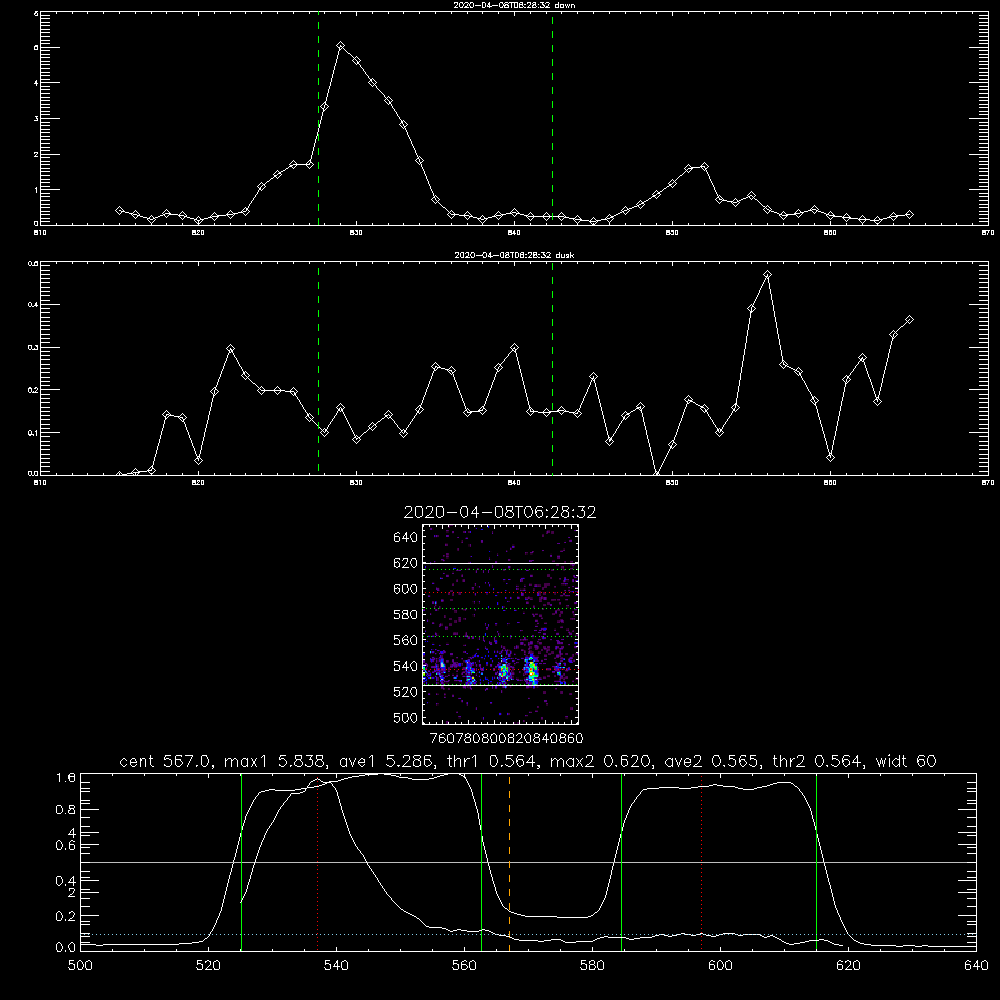
Task: Click the heatmap y-axis label 640
Action: [406, 538]
